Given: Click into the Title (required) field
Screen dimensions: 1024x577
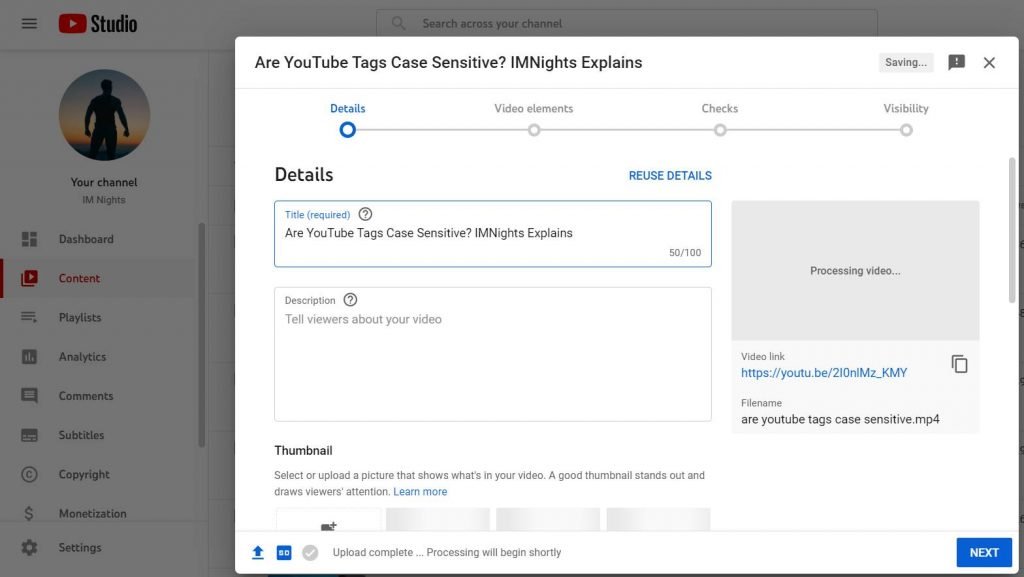Looking at the screenshot, I should click(493, 234).
